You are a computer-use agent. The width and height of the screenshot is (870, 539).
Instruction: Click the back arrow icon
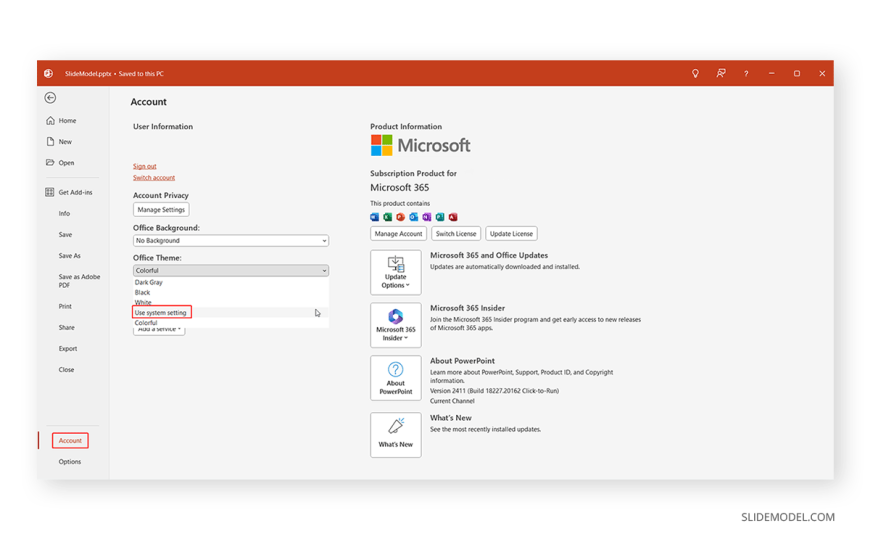pyautogui.click(x=50, y=98)
